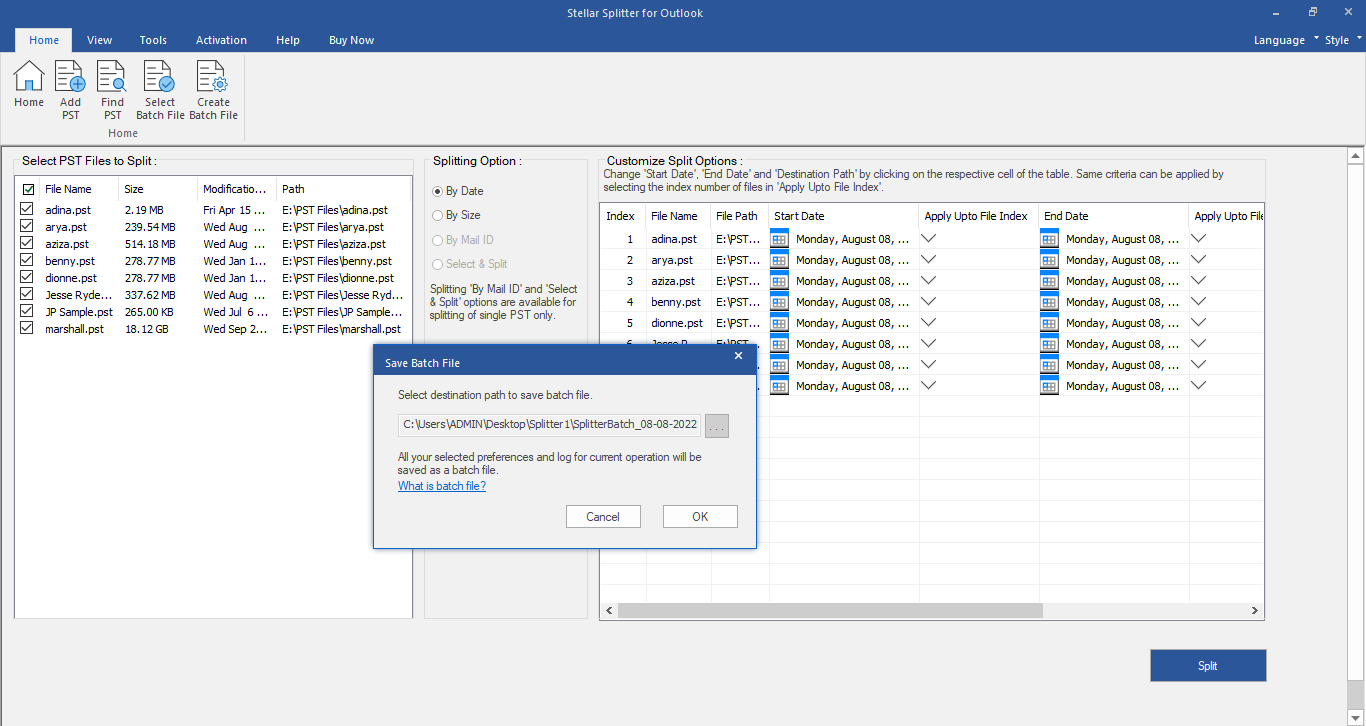This screenshot has width=1366, height=726.
Task: Cancel the Save Batch File dialog
Action: 603,516
